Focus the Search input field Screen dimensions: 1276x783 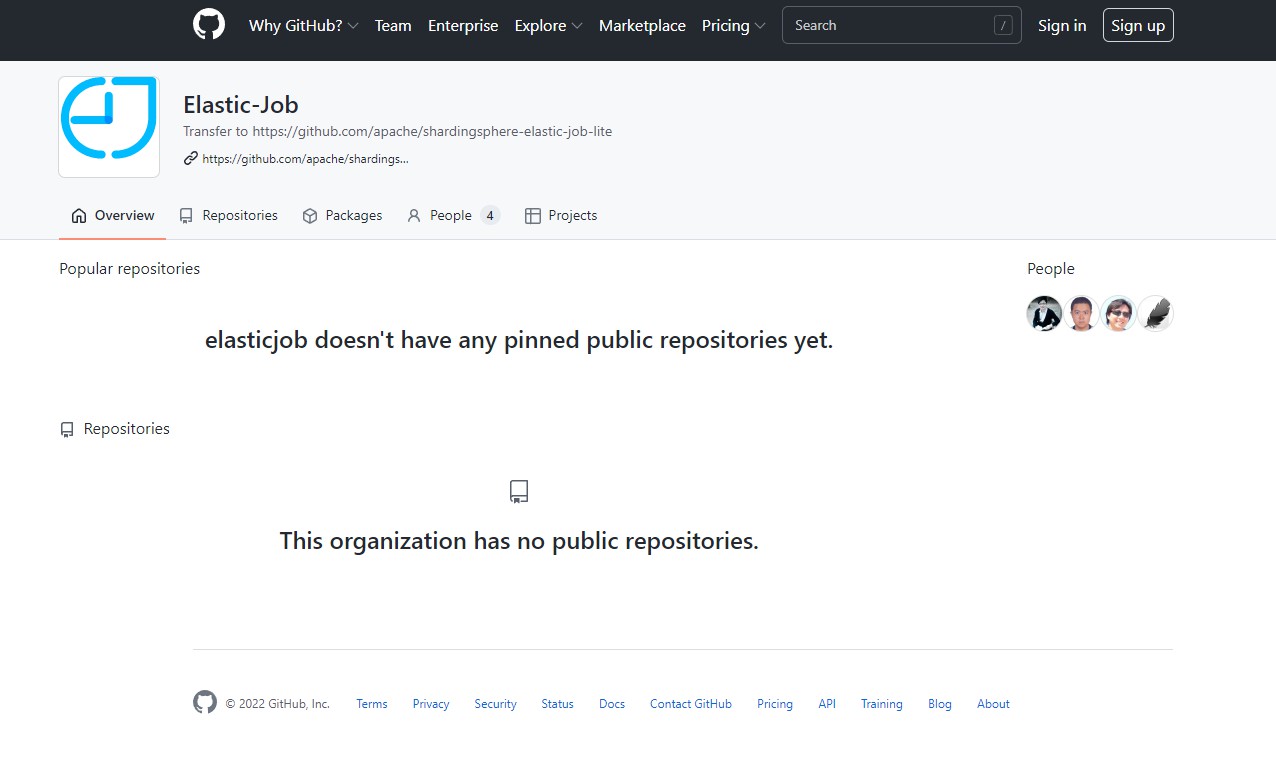[x=901, y=25]
